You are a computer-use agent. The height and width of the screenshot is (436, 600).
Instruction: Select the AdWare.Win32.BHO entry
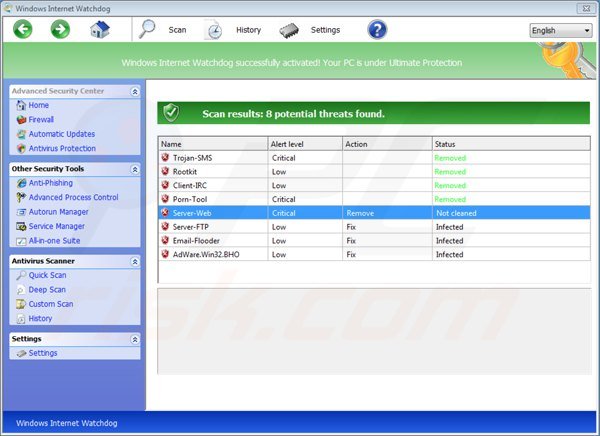pyautogui.click(x=206, y=255)
